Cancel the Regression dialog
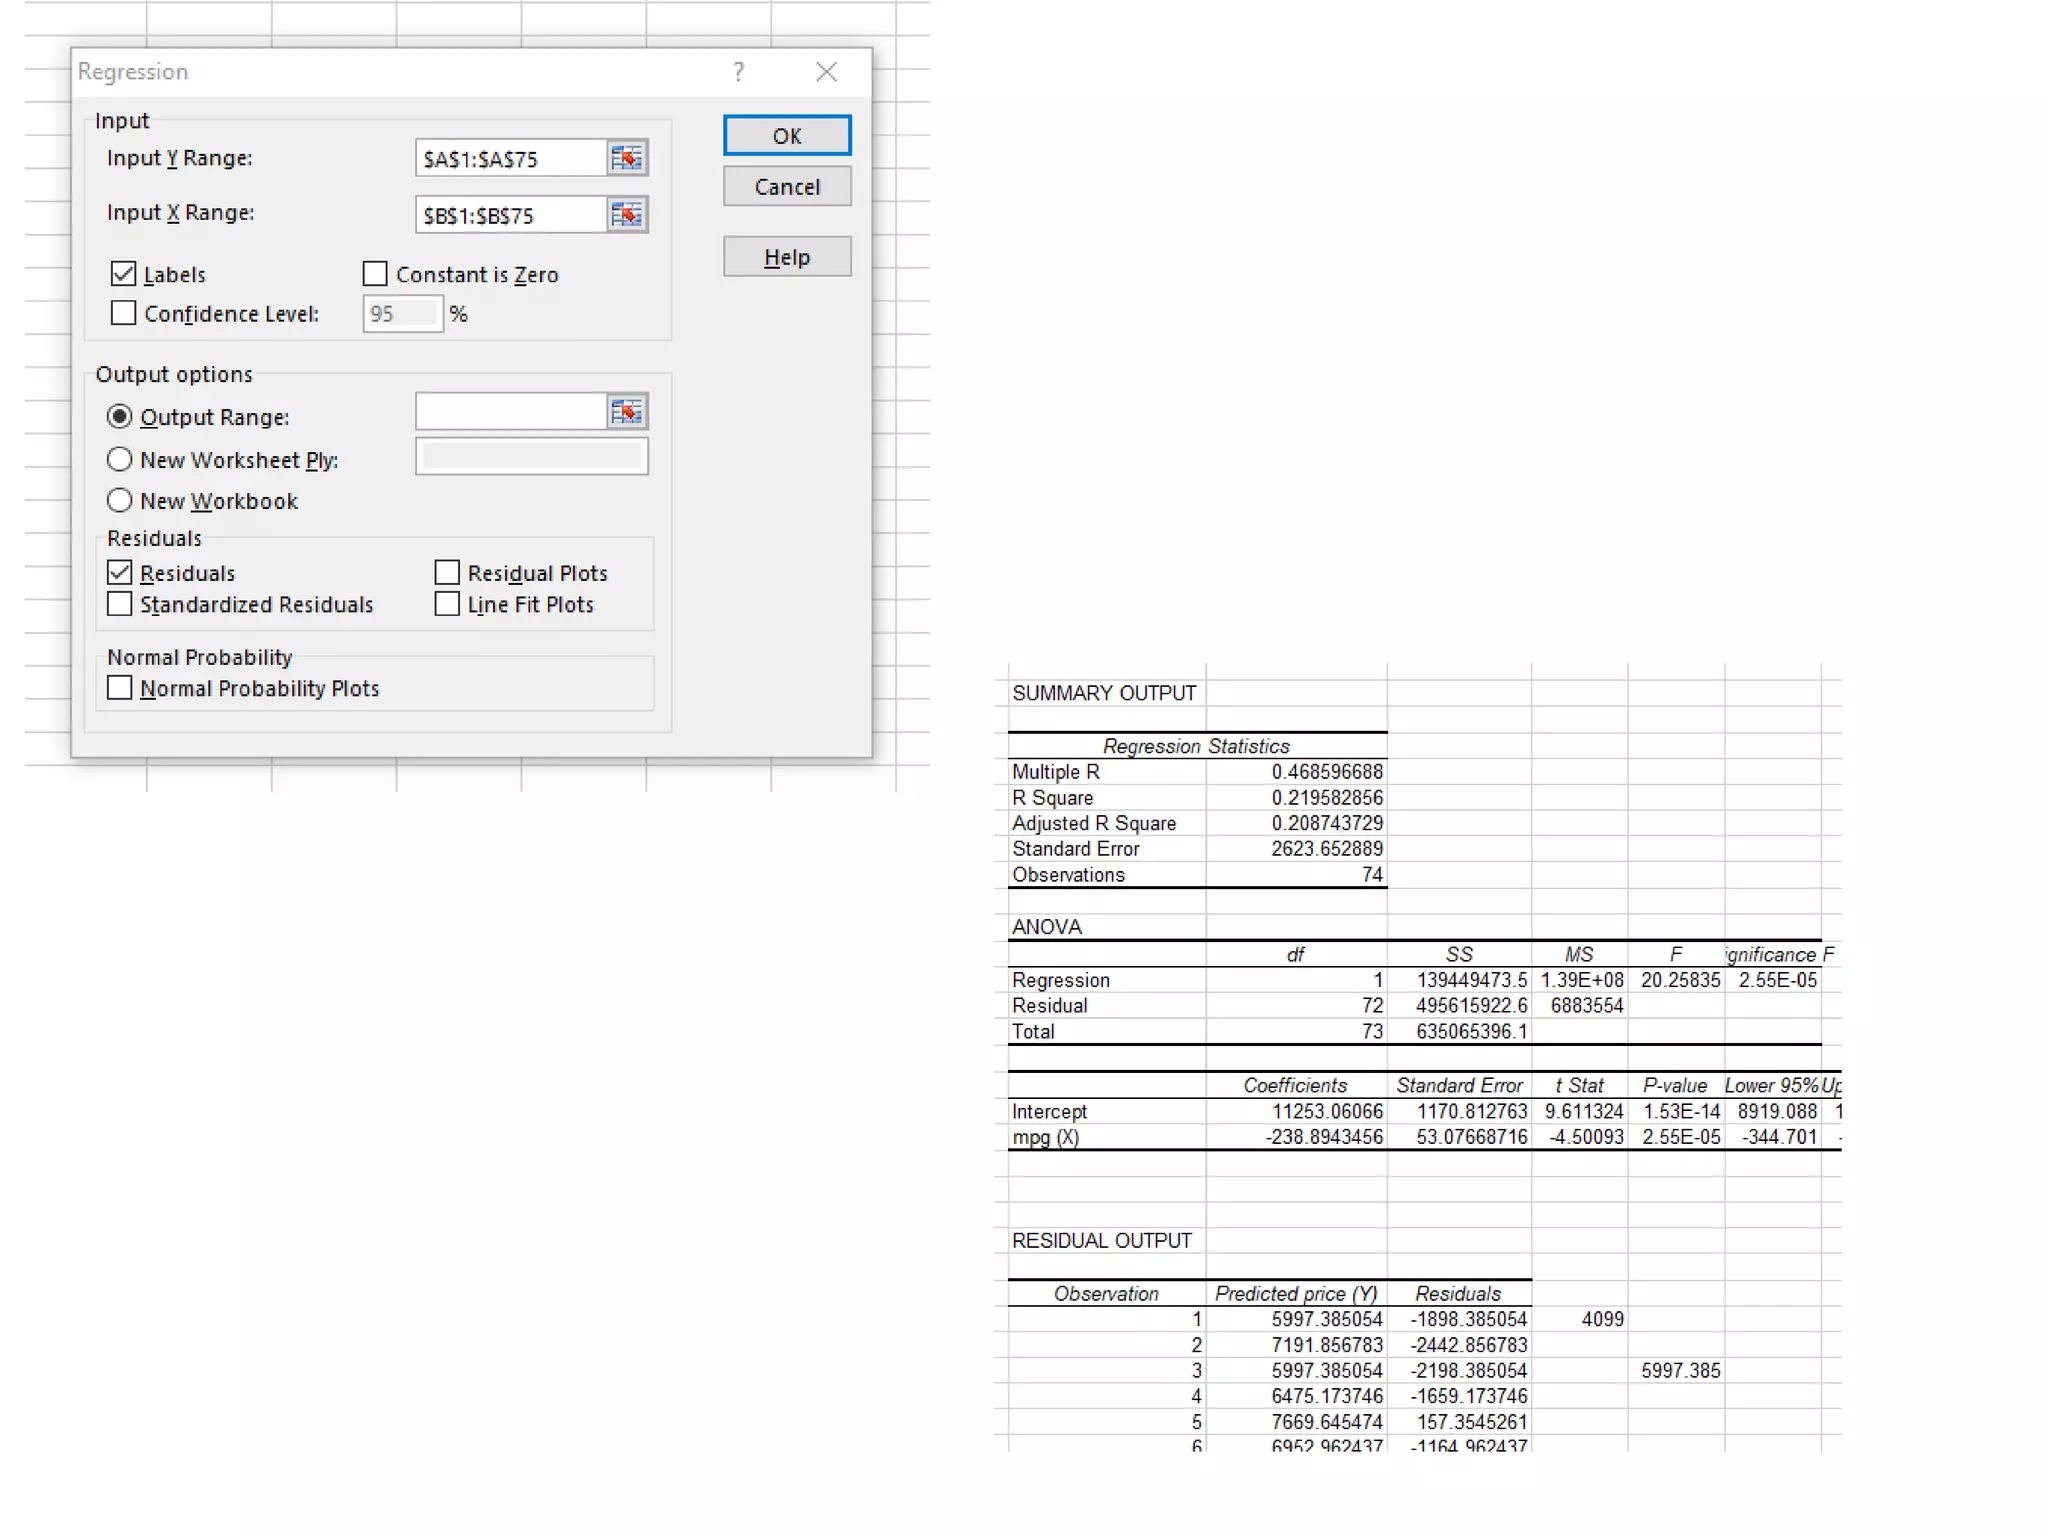This screenshot has width=2048, height=1536. [787, 187]
